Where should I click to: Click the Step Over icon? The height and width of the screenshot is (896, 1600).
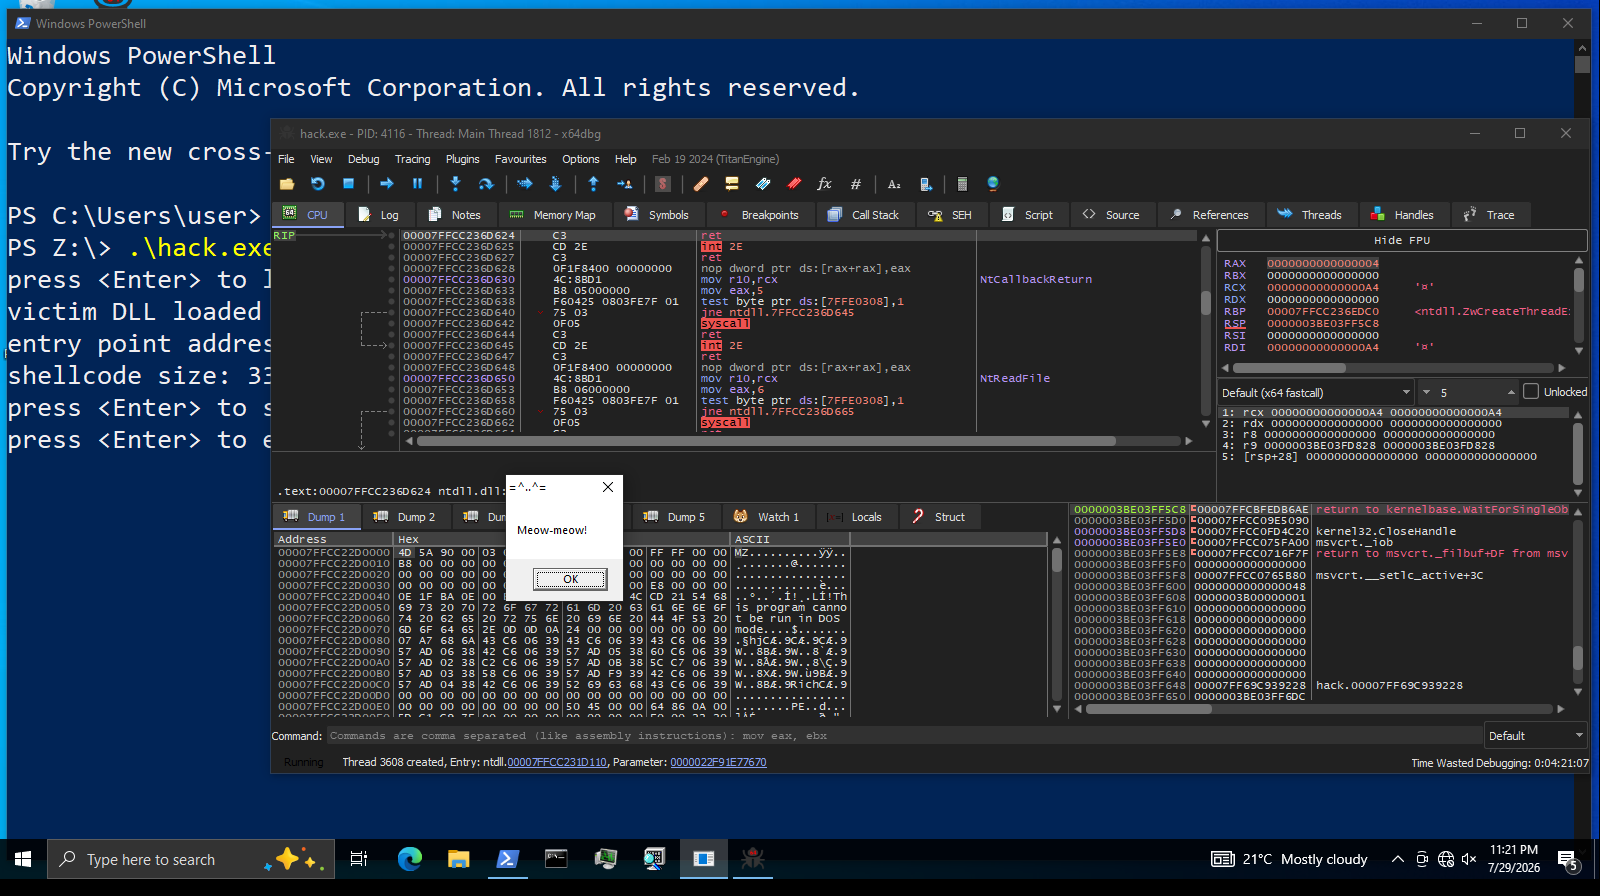click(486, 184)
